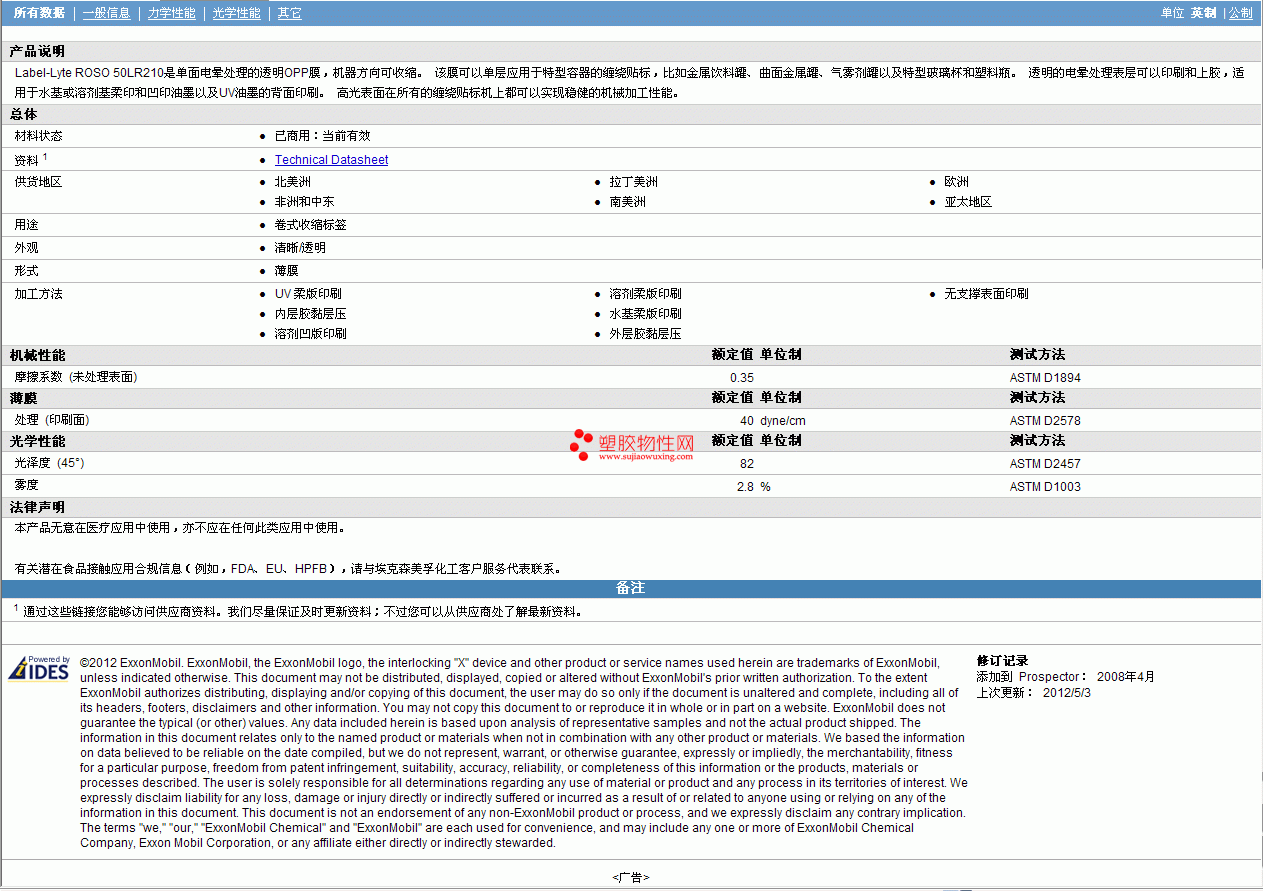Click ASTM D2457 test method
This screenshot has width=1263, height=891.
1045,464
